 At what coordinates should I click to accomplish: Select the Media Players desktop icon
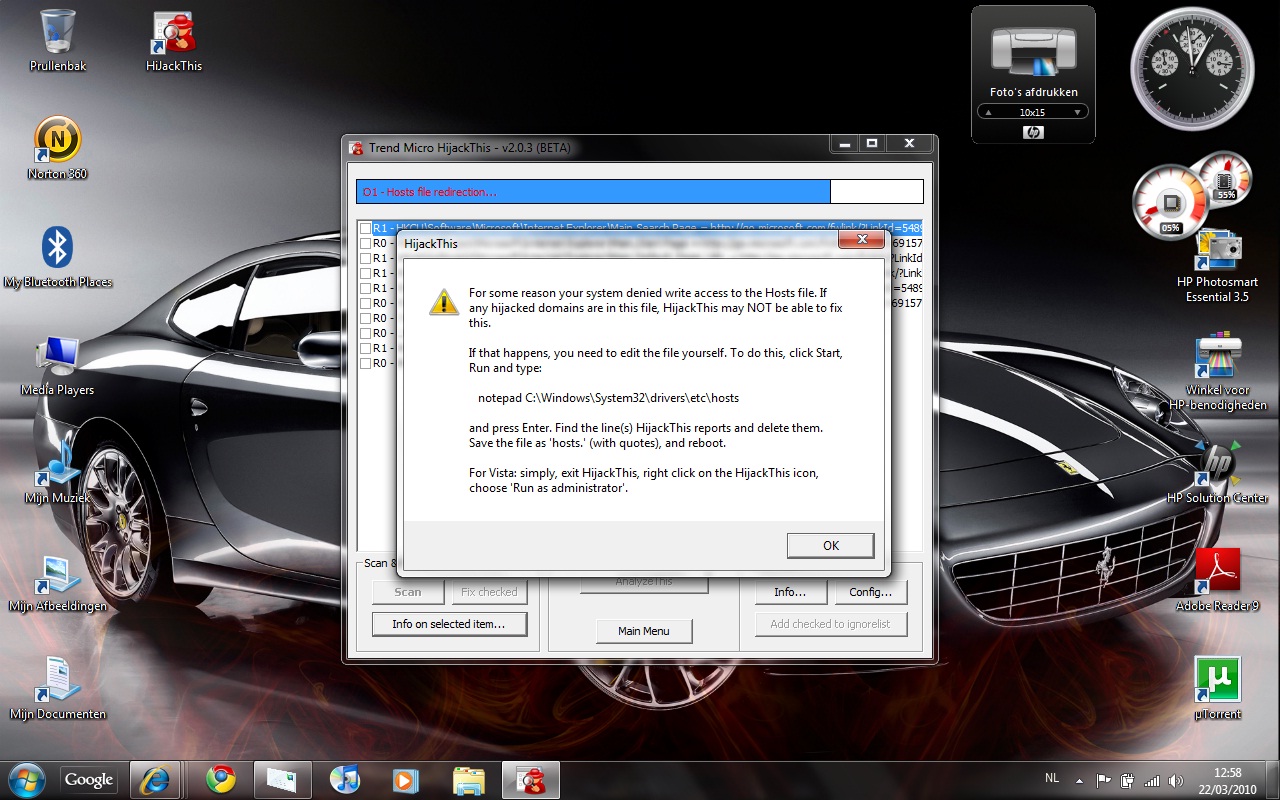coord(58,364)
